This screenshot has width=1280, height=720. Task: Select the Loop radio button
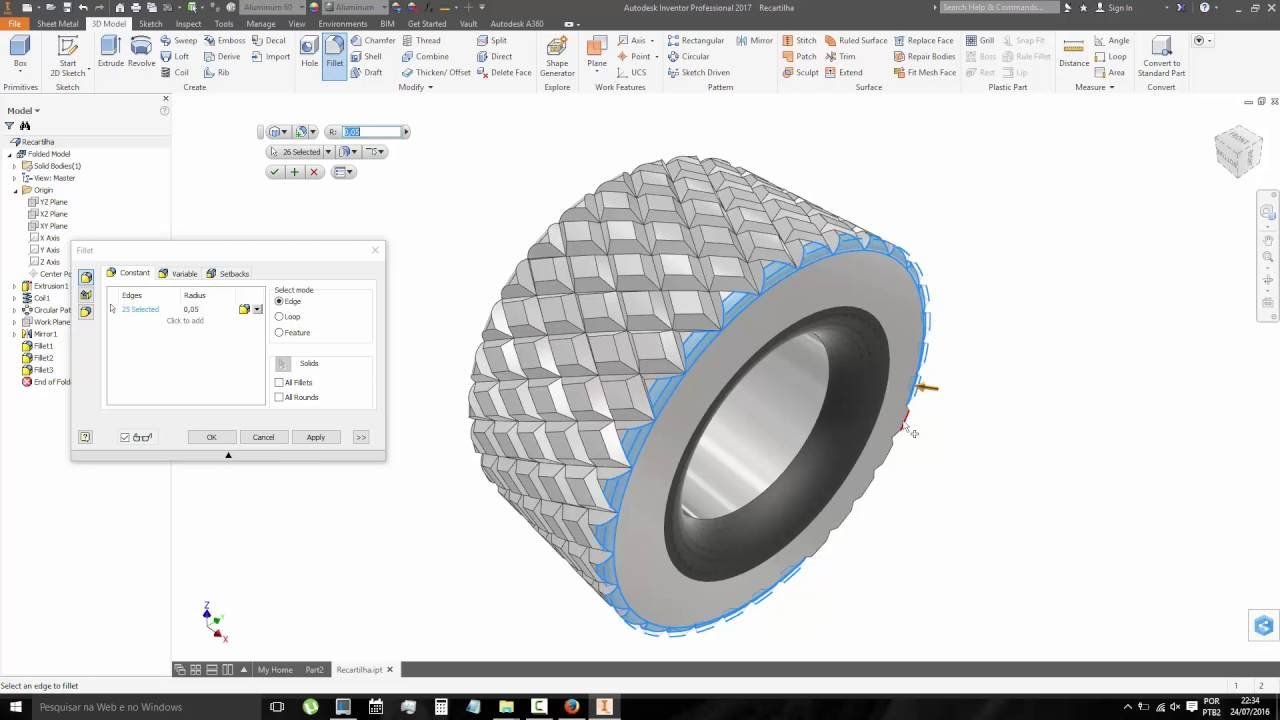[279, 317]
